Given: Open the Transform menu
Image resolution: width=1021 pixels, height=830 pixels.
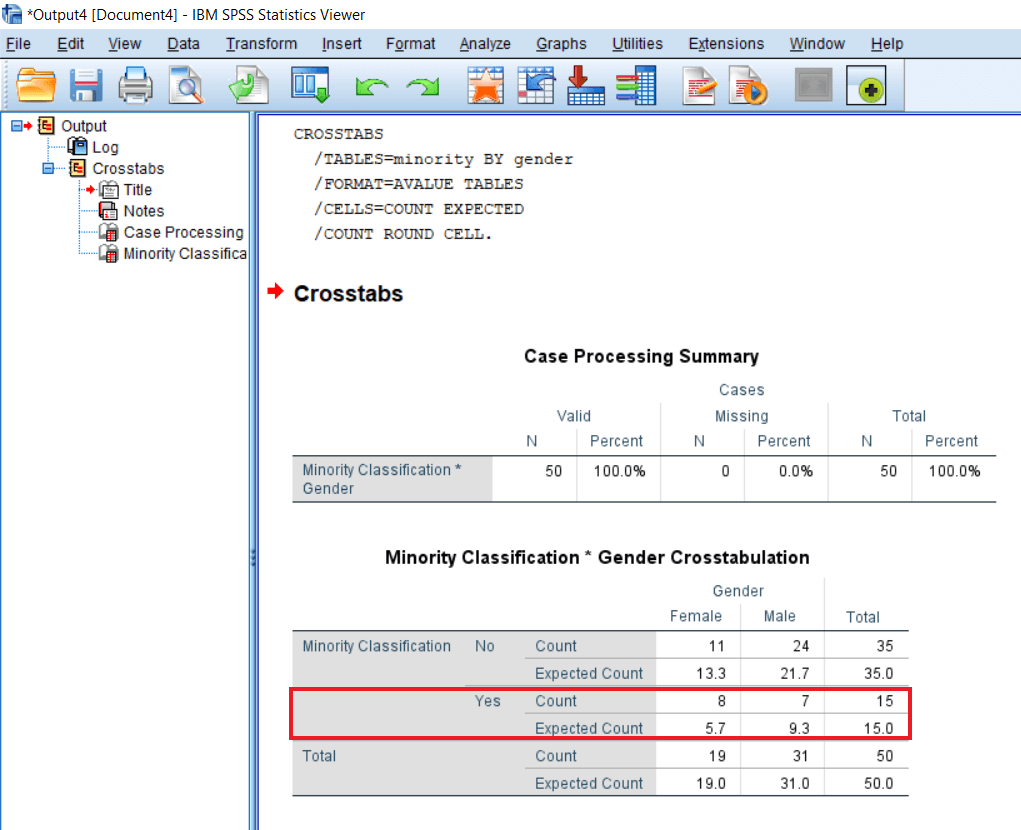Looking at the screenshot, I should pyautogui.click(x=261, y=44).
